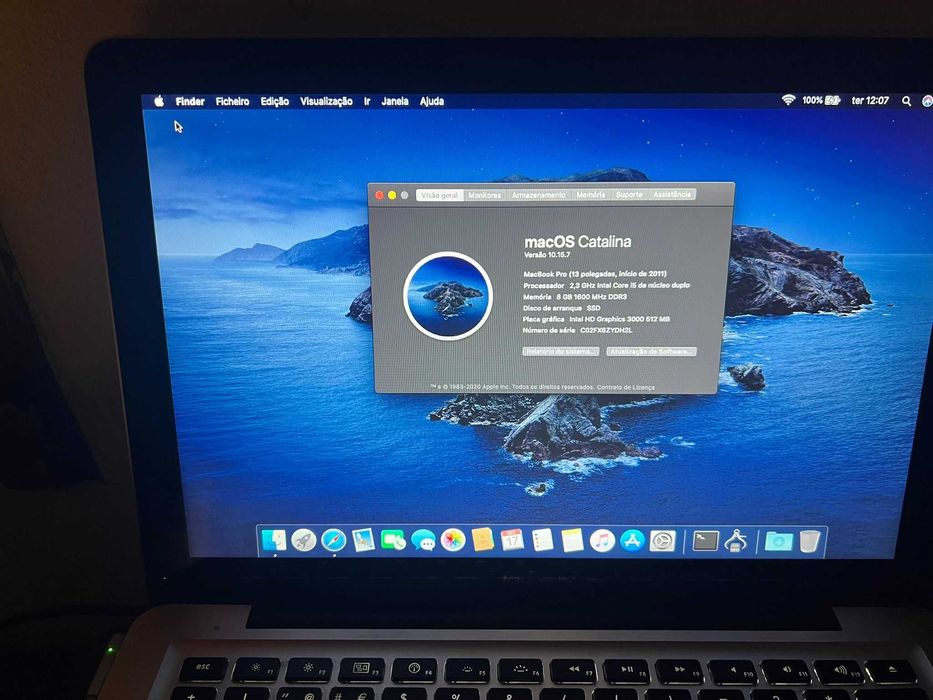Open the Trash in Dock

810,540
